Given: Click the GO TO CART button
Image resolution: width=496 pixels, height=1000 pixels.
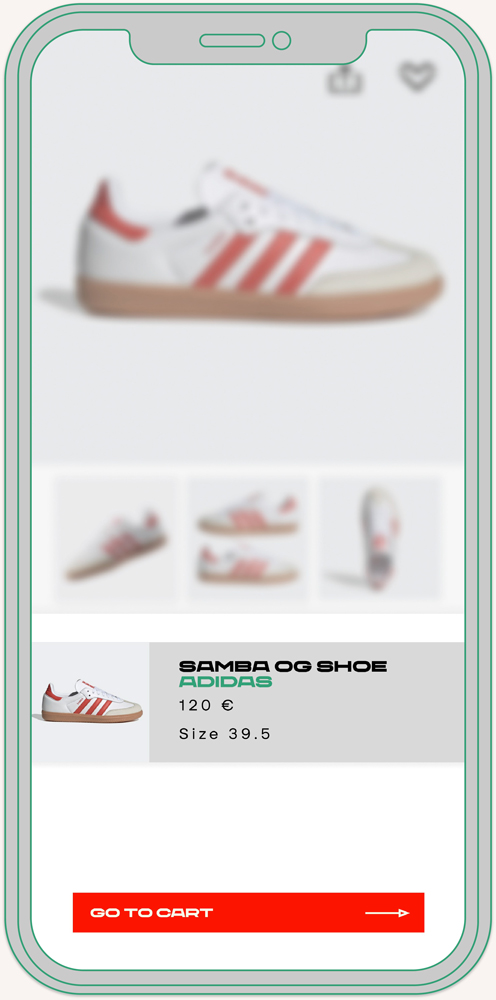Looking at the screenshot, I should pos(248,913).
